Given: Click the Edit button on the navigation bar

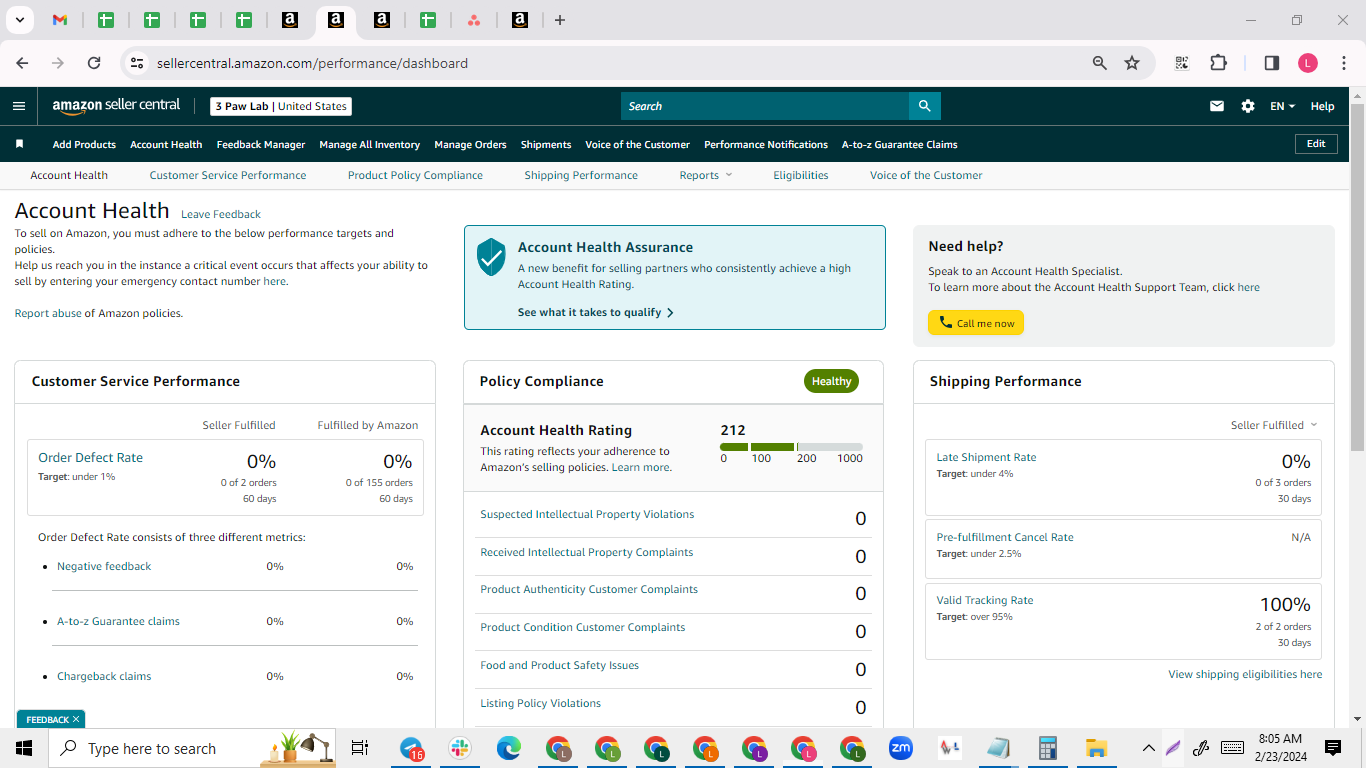Looking at the screenshot, I should click(x=1316, y=144).
